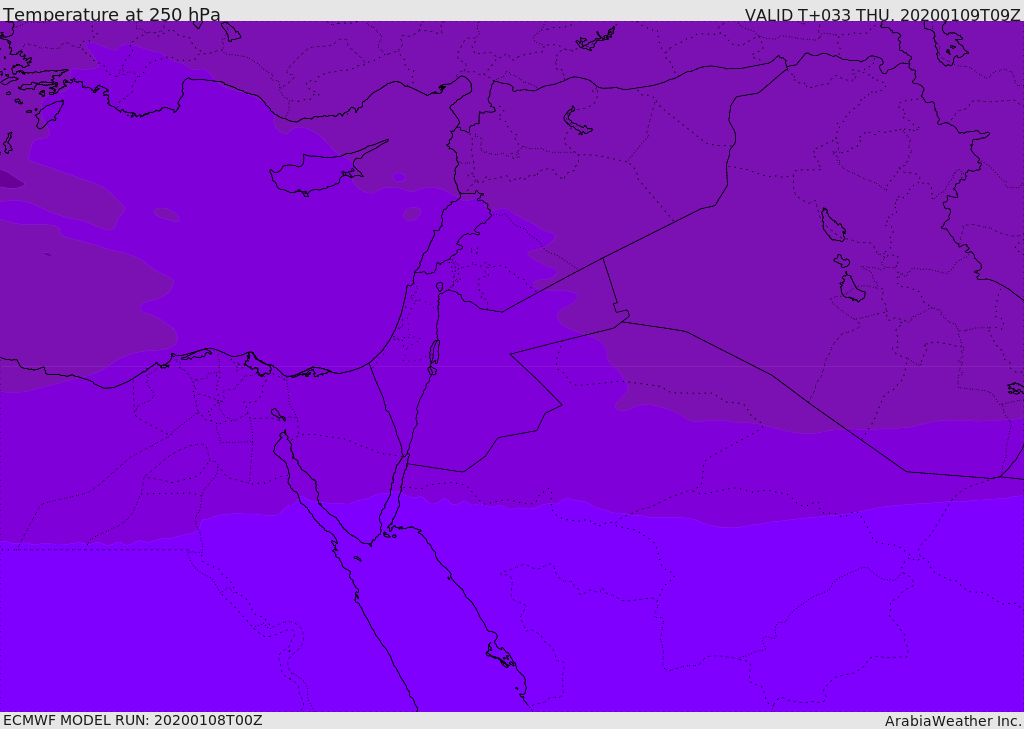
Task: Click the 'VALID T+033 THU. 20200109T09Z' label
Action: click(x=882, y=15)
